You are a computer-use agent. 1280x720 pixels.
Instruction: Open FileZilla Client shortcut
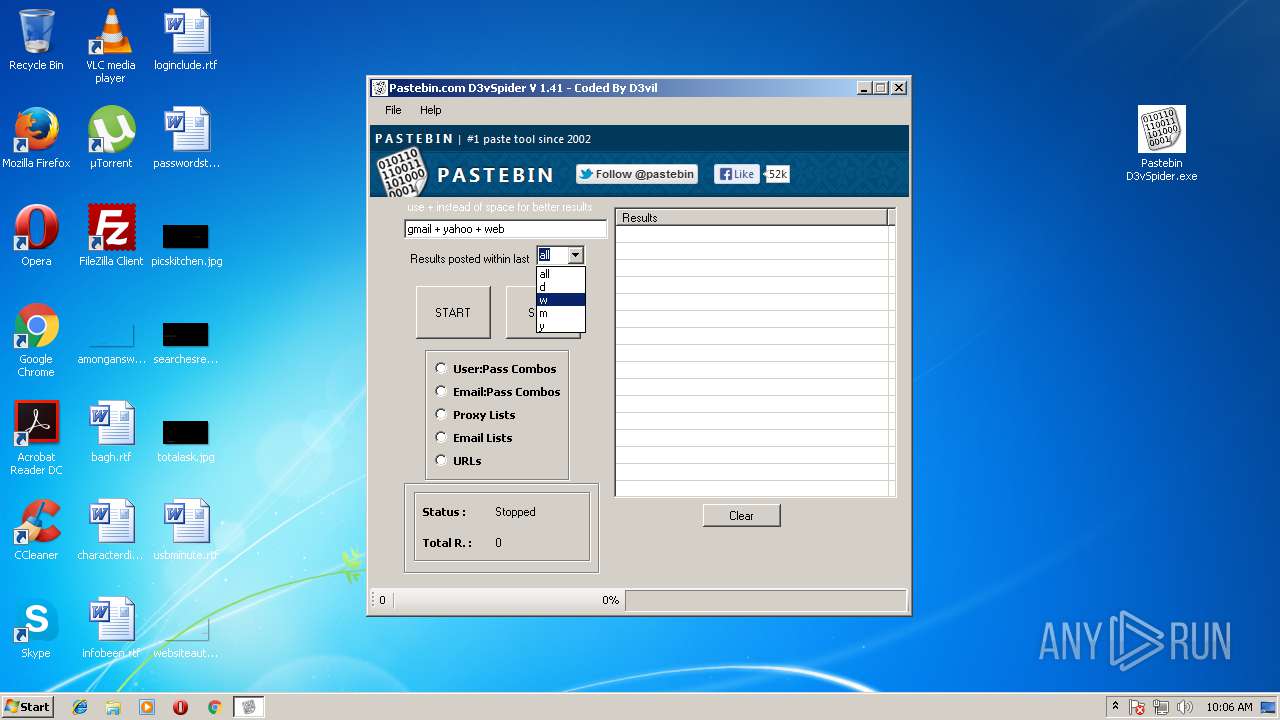tap(110, 236)
